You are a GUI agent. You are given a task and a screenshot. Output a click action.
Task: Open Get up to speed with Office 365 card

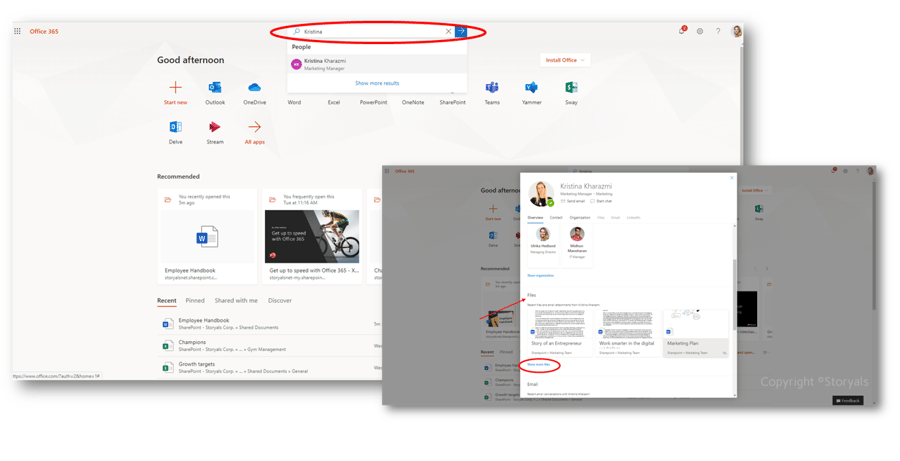tap(312, 237)
